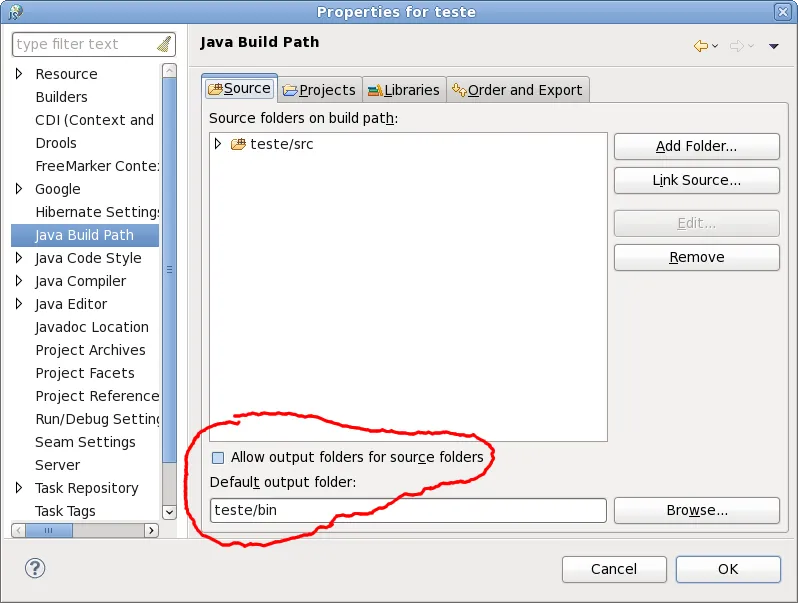Select Project Archives category
798x603 pixels.
(91, 350)
